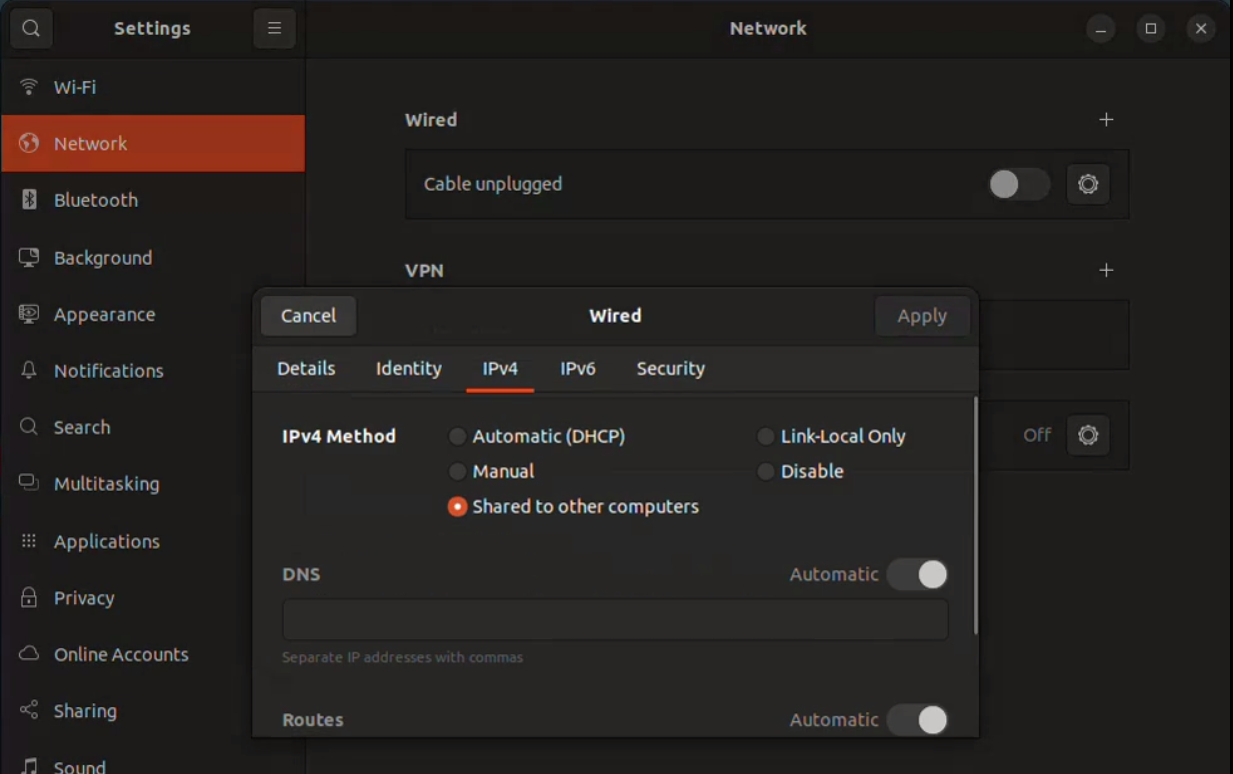Open gear settings next to Off label
Viewport: 1233px width, 774px height.
pos(1088,435)
